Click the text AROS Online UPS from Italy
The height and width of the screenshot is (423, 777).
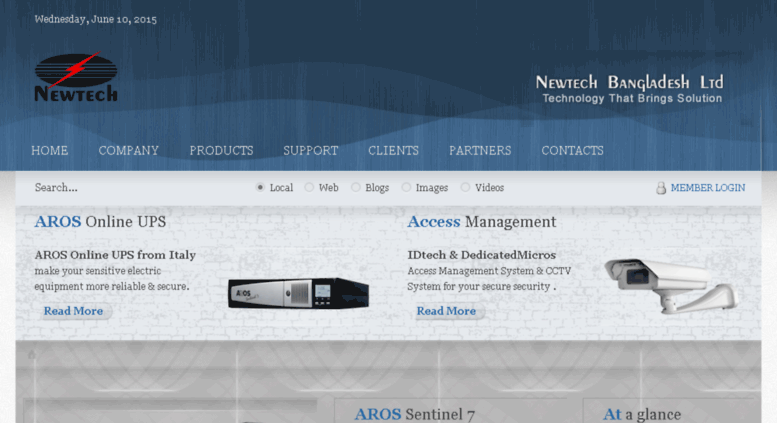click(x=115, y=255)
